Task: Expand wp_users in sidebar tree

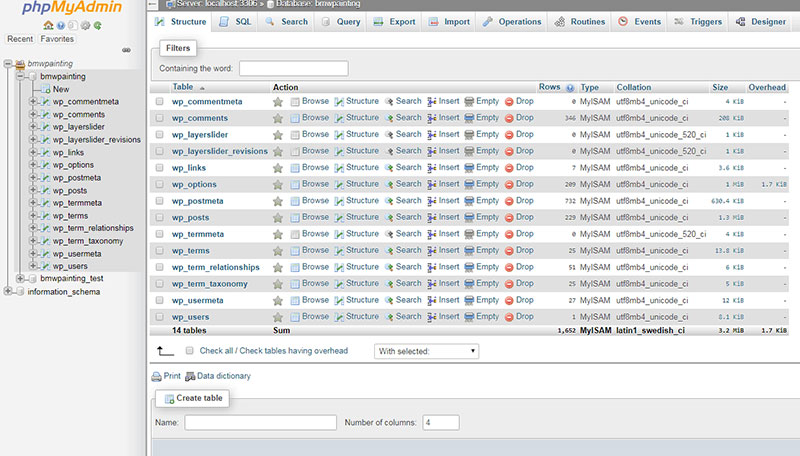Action: click(33, 266)
